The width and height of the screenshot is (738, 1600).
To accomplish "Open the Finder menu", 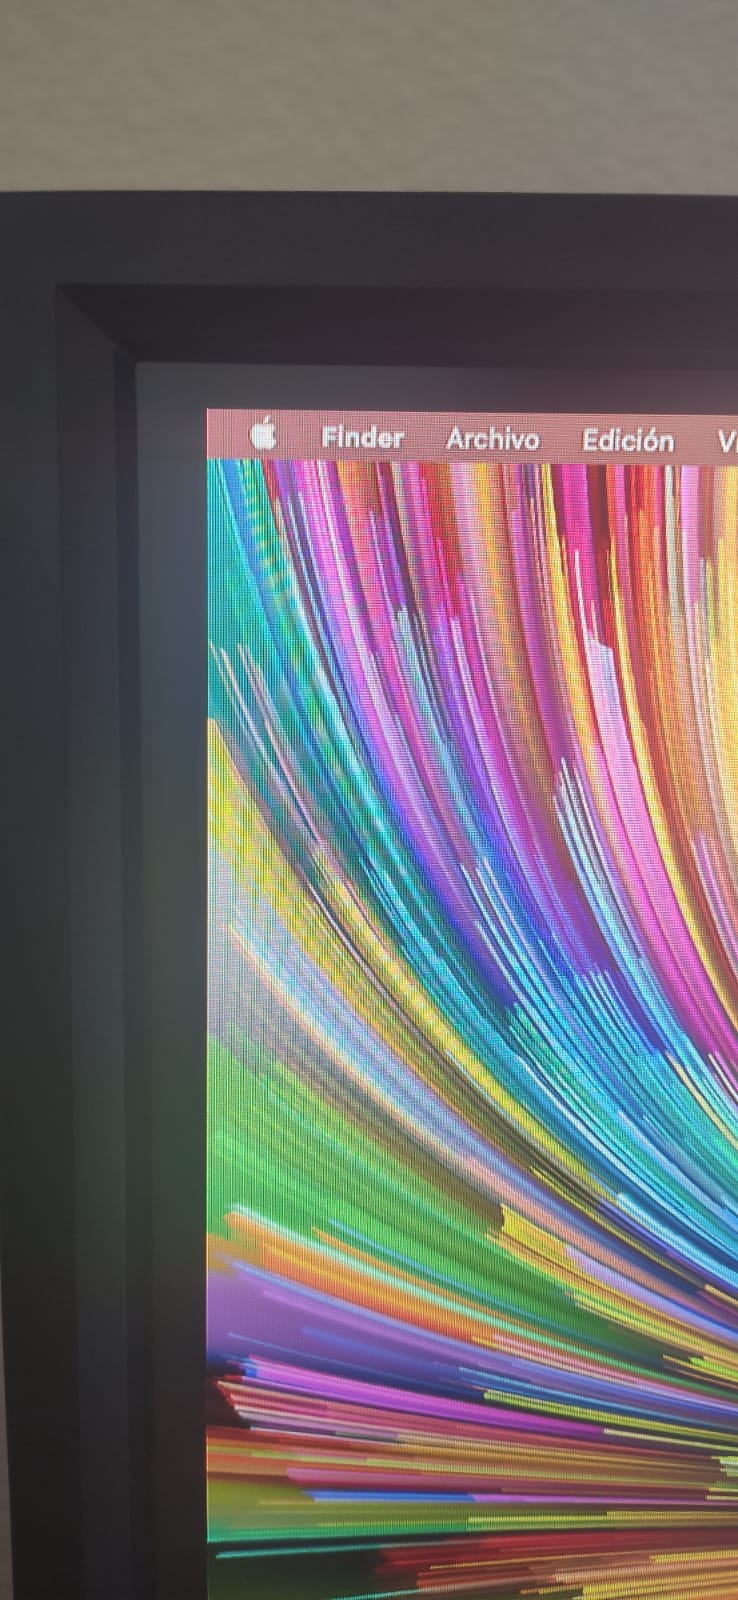I will click(x=362, y=437).
